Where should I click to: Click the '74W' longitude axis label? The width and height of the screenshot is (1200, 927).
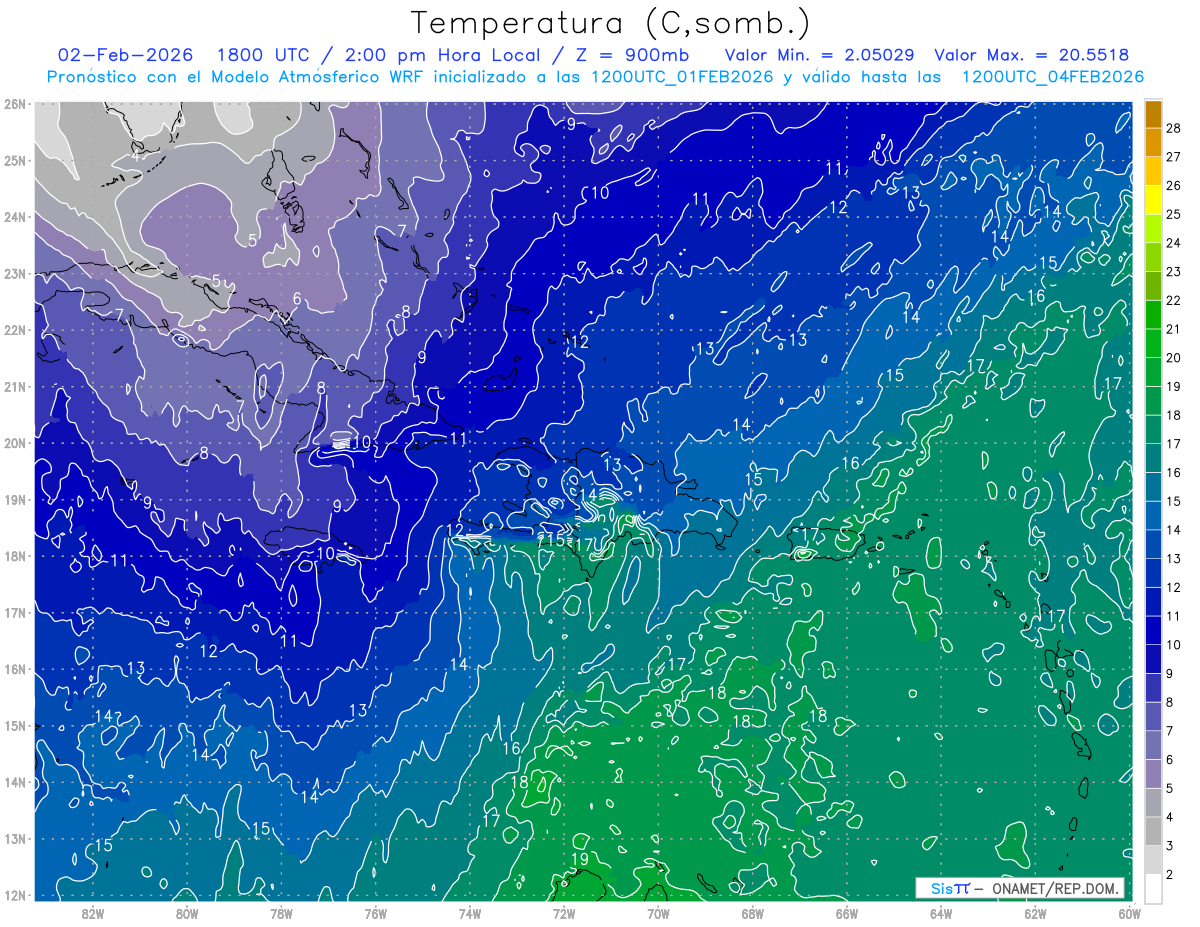point(469,912)
